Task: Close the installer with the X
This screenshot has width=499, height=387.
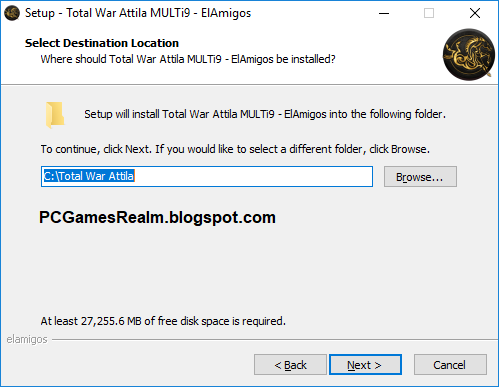Action: tap(475, 13)
